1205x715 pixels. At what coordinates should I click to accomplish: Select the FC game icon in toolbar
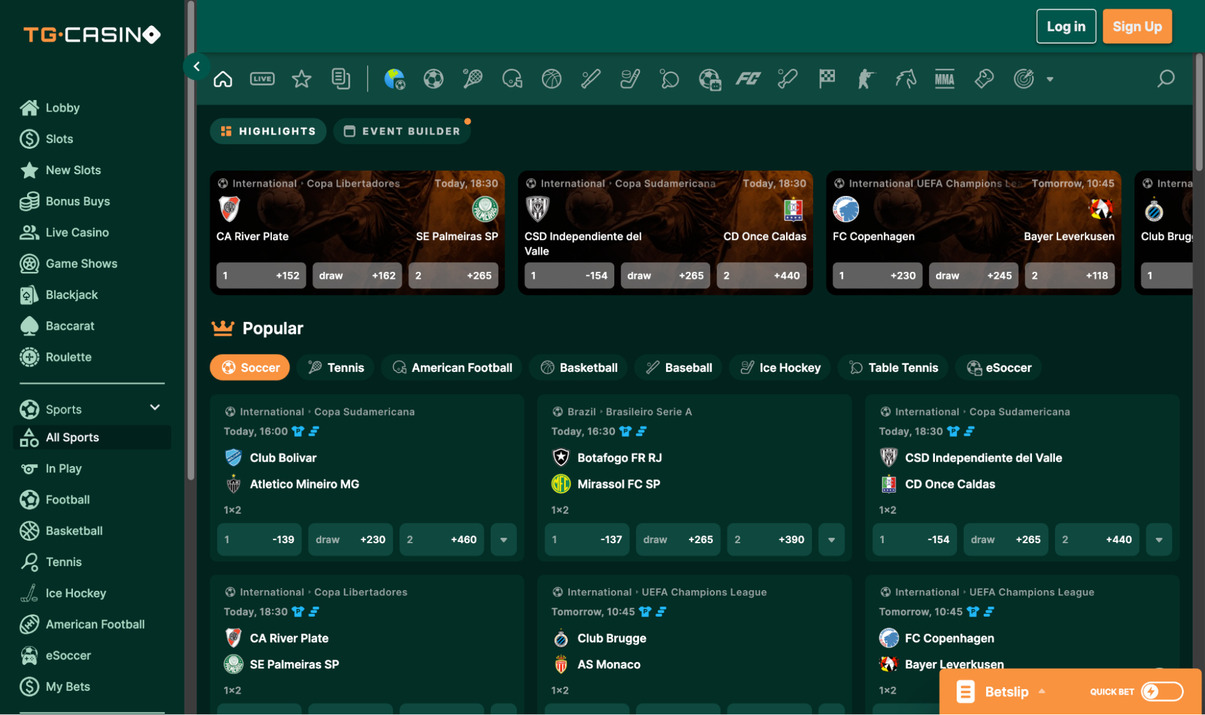pos(748,79)
